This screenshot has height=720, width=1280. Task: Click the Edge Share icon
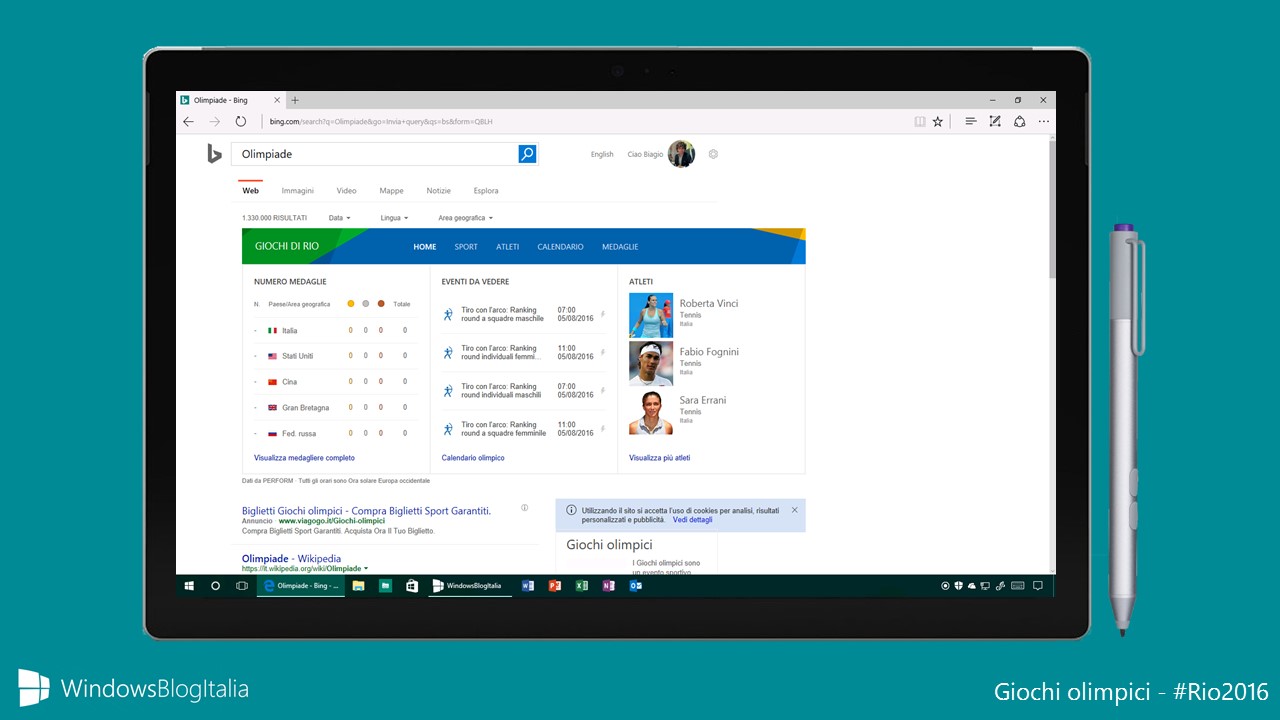(x=1019, y=121)
